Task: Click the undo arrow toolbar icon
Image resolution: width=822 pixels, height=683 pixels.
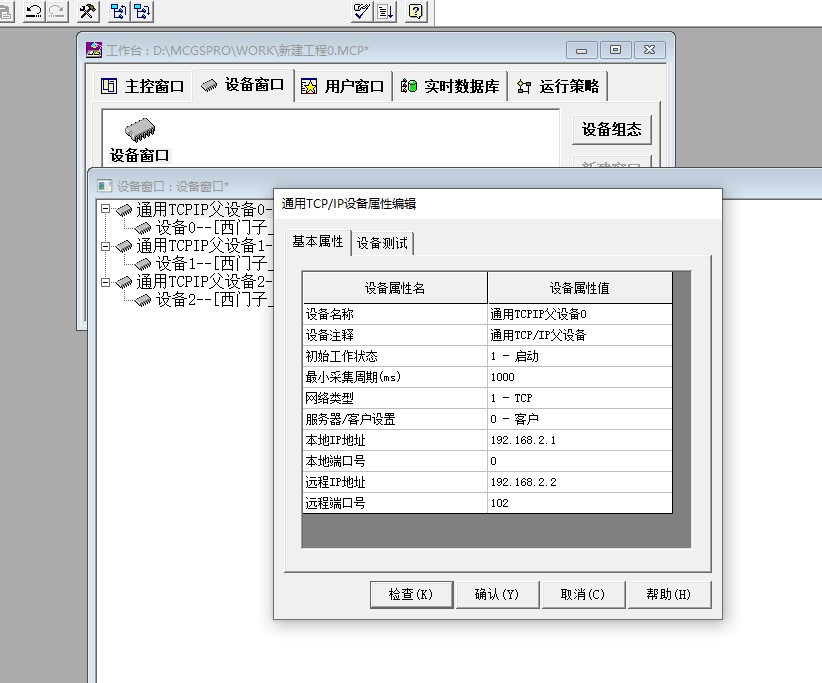Action: [33, 11]
